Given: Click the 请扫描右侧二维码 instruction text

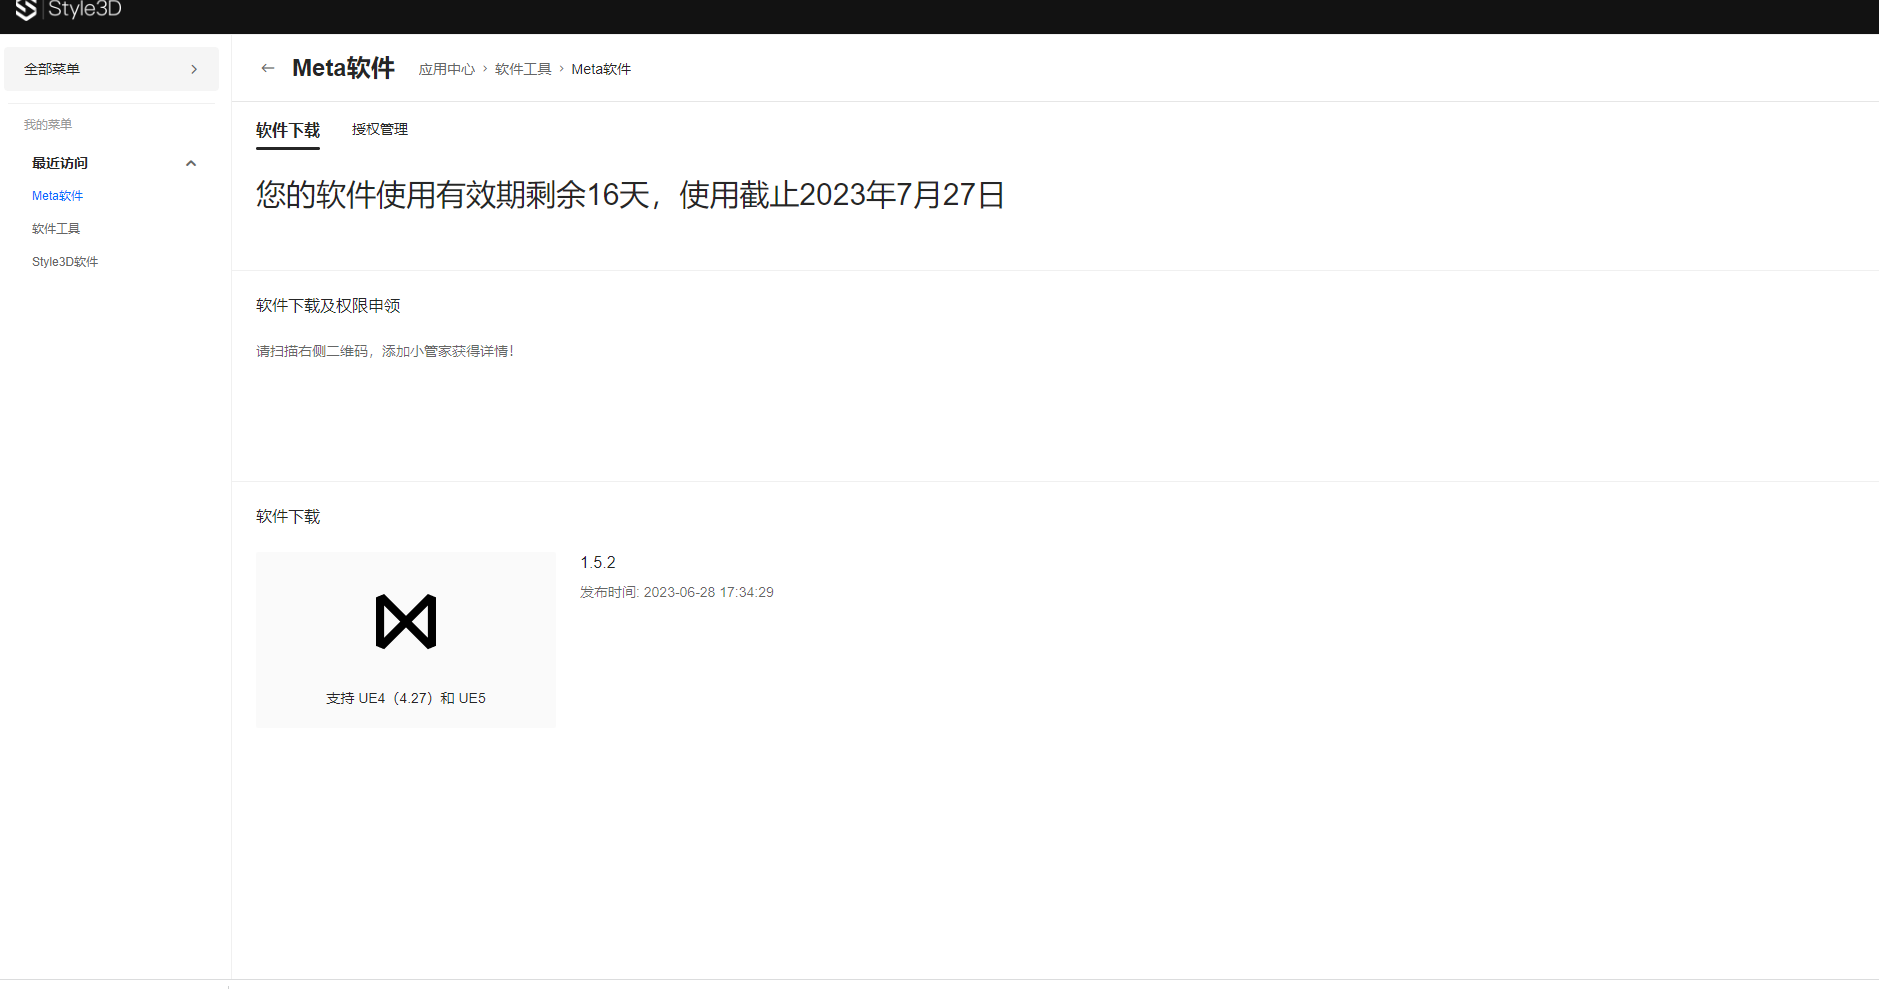Looking at the screenshot, I should coord(385,351).
